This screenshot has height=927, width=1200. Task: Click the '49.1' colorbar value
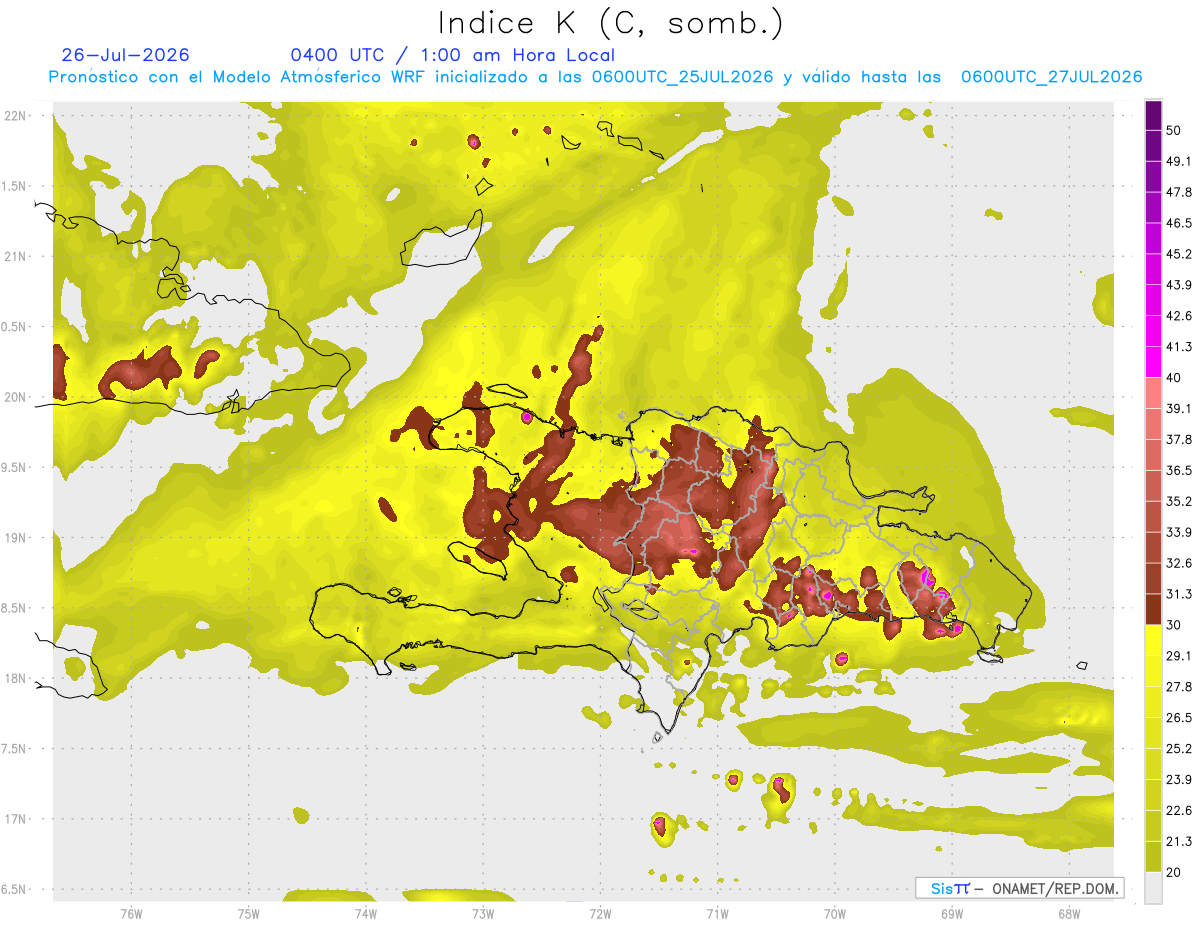click(1180, 161)
